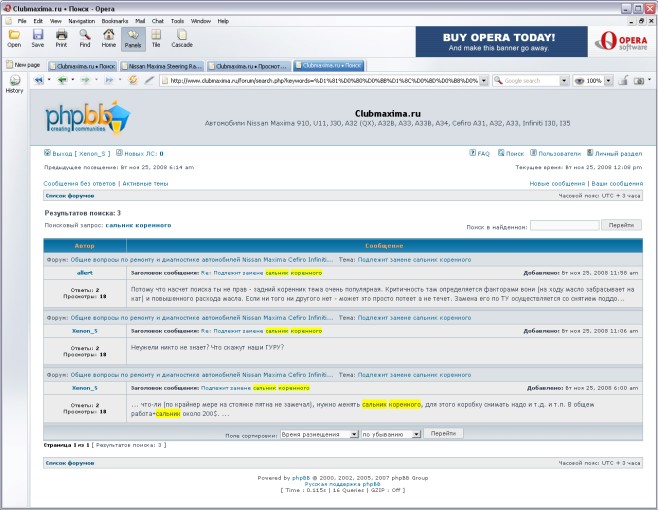
Task: Open the 100% zoom level dropdown
Action: [x=609, y=80]
